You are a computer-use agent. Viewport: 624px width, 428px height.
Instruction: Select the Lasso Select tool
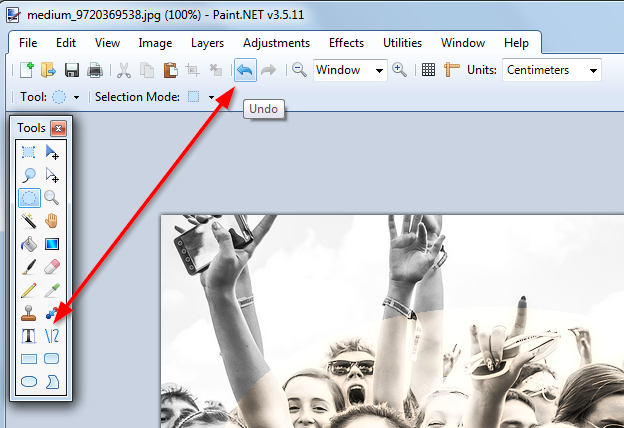29,175
